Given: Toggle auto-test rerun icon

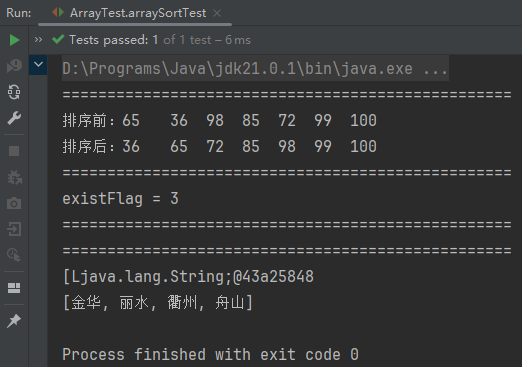Looking at the screenshot, I should point(14,92).
